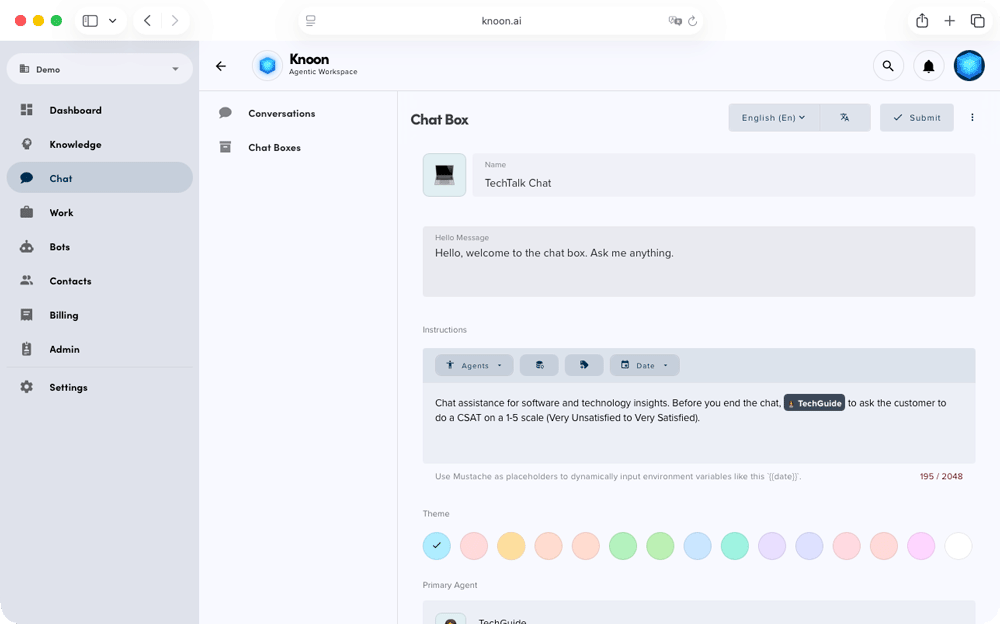The height and width of the screenshot is (624, 1000).
Task: Open the Conversations section
Action: [281, 114]
